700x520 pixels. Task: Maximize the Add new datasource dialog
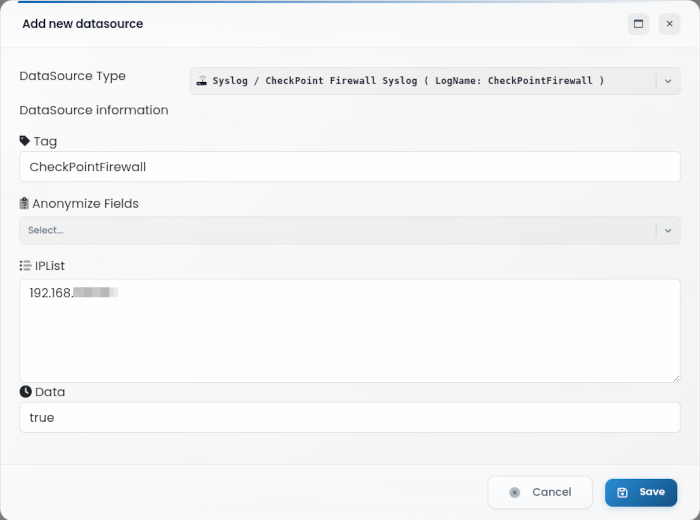pos(638,24)
